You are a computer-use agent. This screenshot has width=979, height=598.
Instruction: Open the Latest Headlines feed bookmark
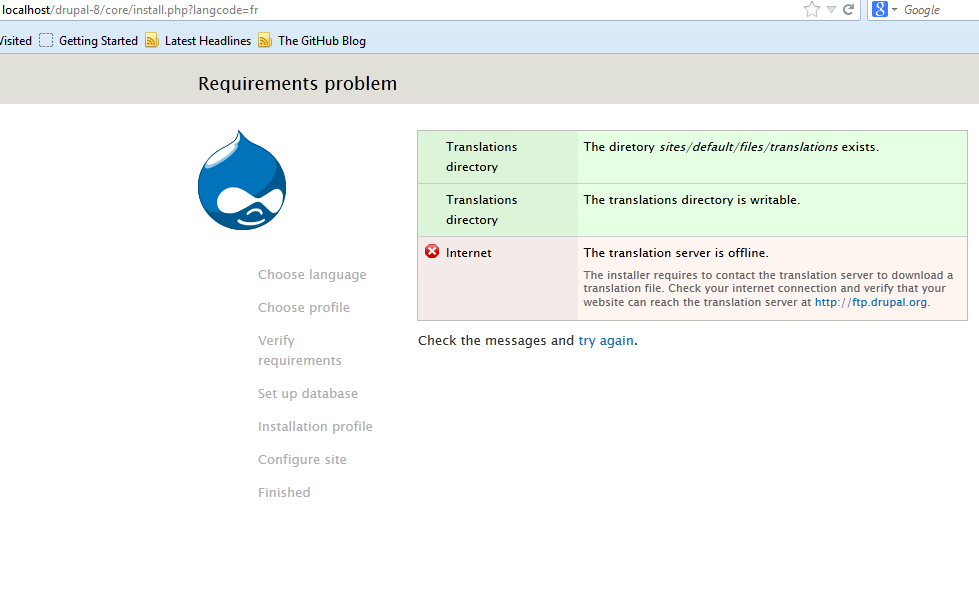(x=208, y=41)
